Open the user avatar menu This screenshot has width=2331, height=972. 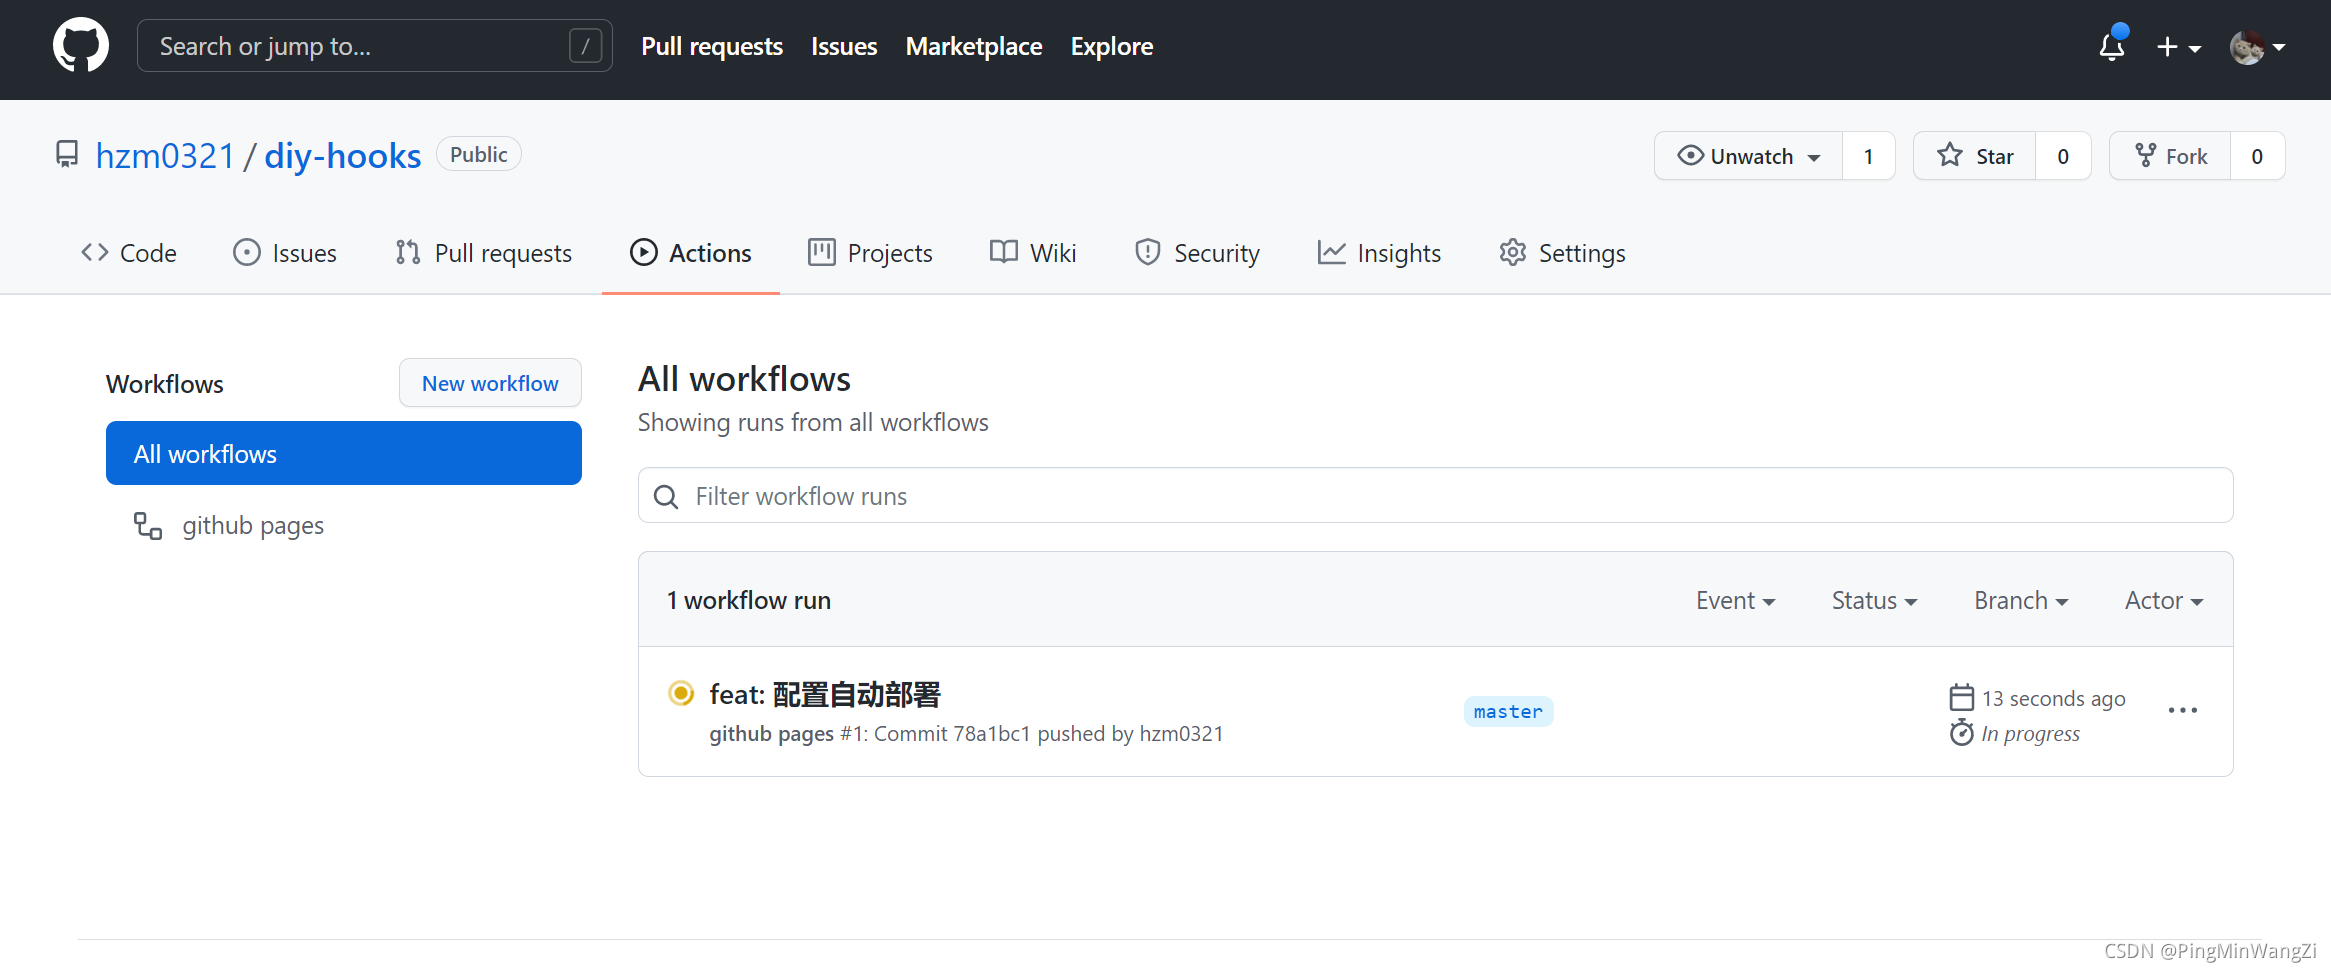coord(2257,47)
